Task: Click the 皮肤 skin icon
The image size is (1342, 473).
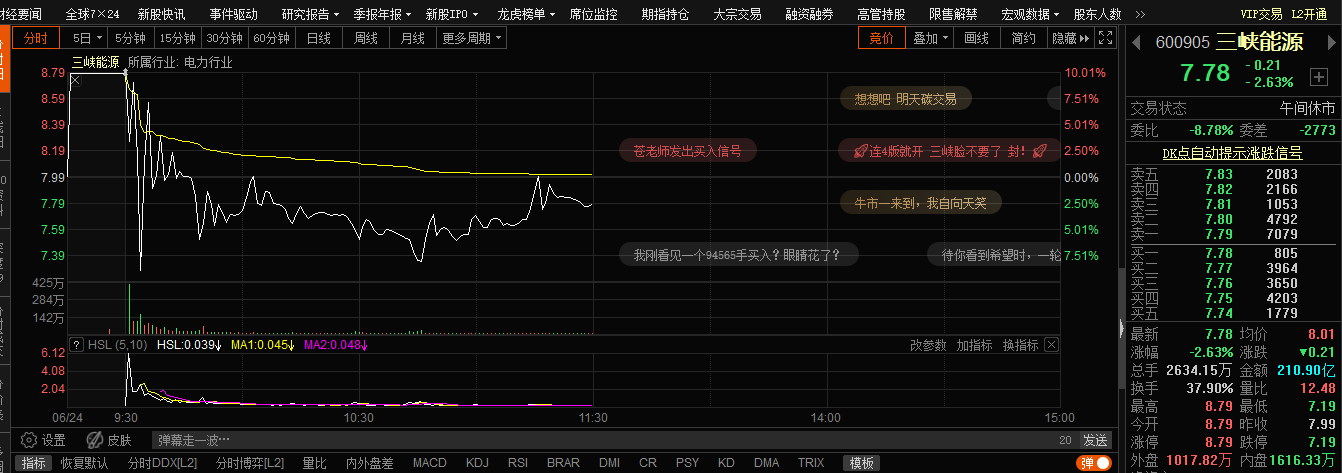Action: [x=96, y=440]
